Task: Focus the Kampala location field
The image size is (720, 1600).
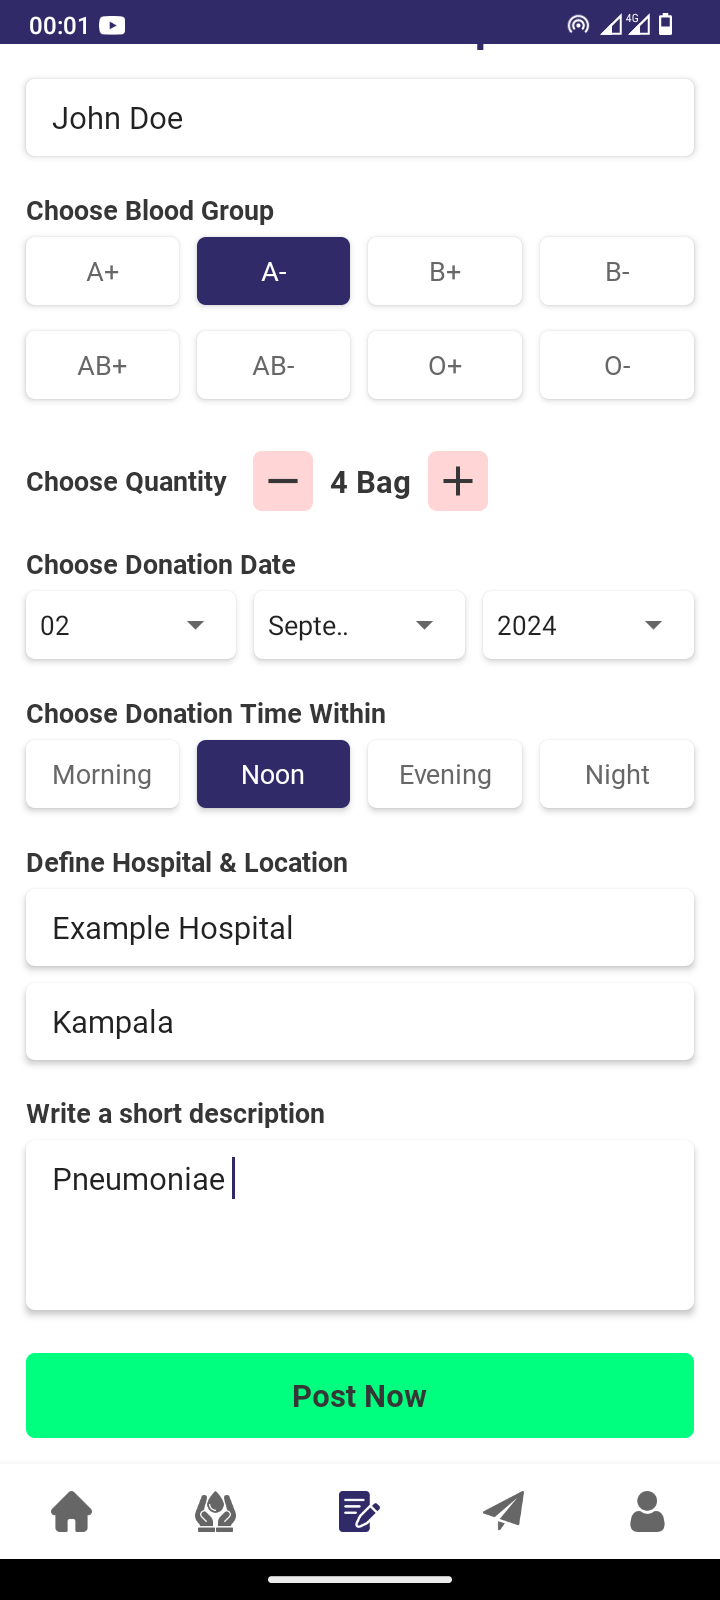Action: pyautogui.click(x=360, y=1022)
